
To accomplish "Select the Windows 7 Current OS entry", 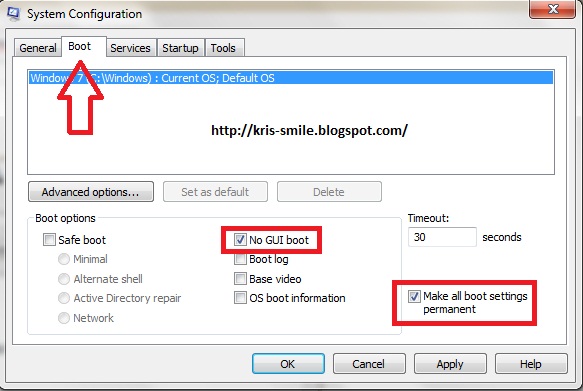I will tap(291, 78).
